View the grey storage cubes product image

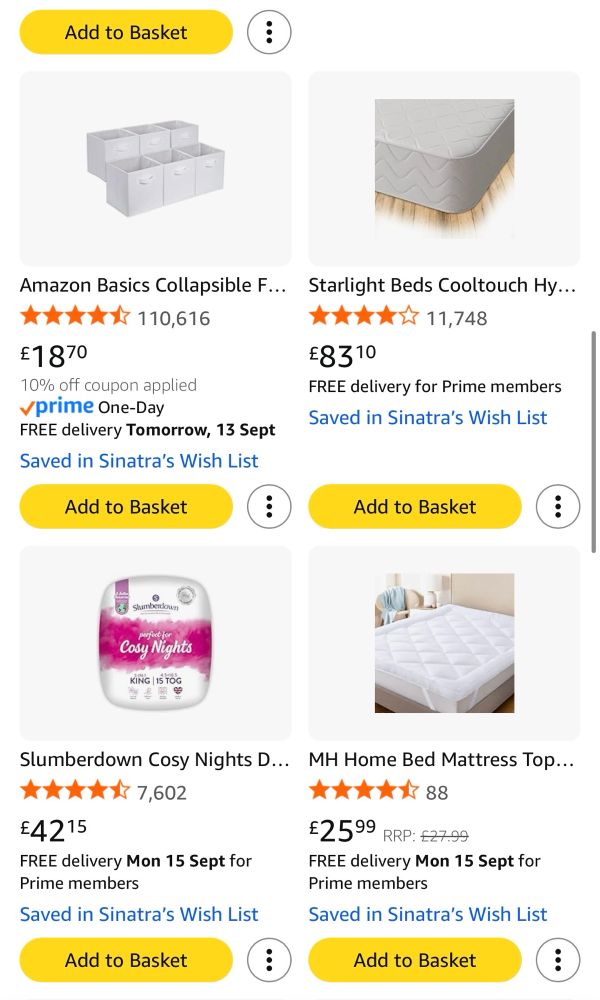155,168
